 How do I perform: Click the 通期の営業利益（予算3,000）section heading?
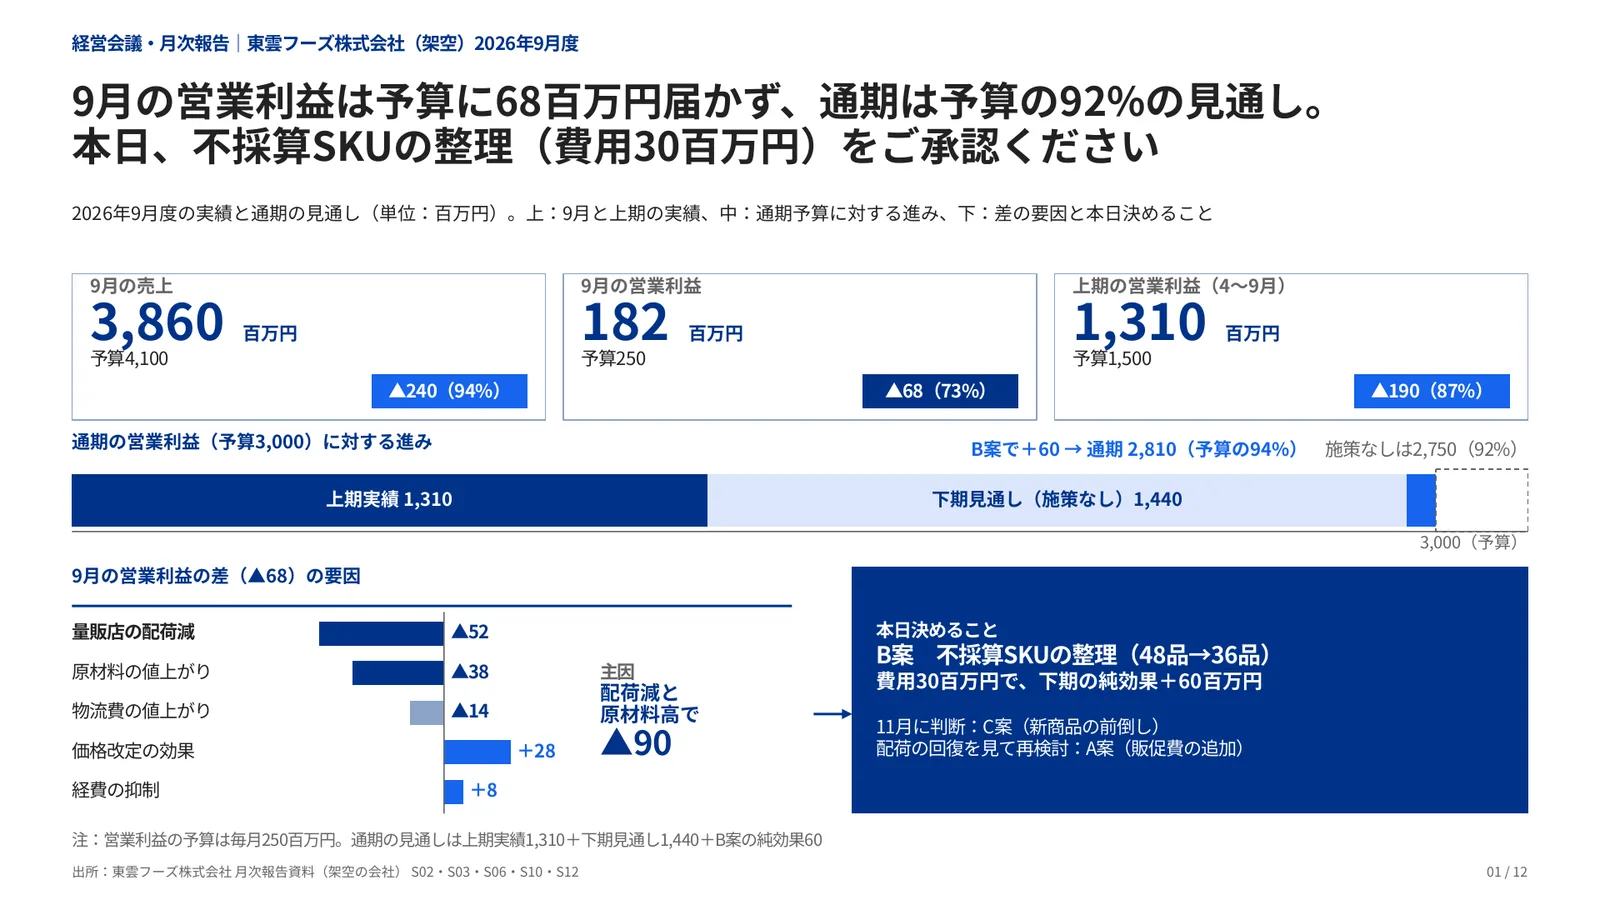tap(252, 441)
